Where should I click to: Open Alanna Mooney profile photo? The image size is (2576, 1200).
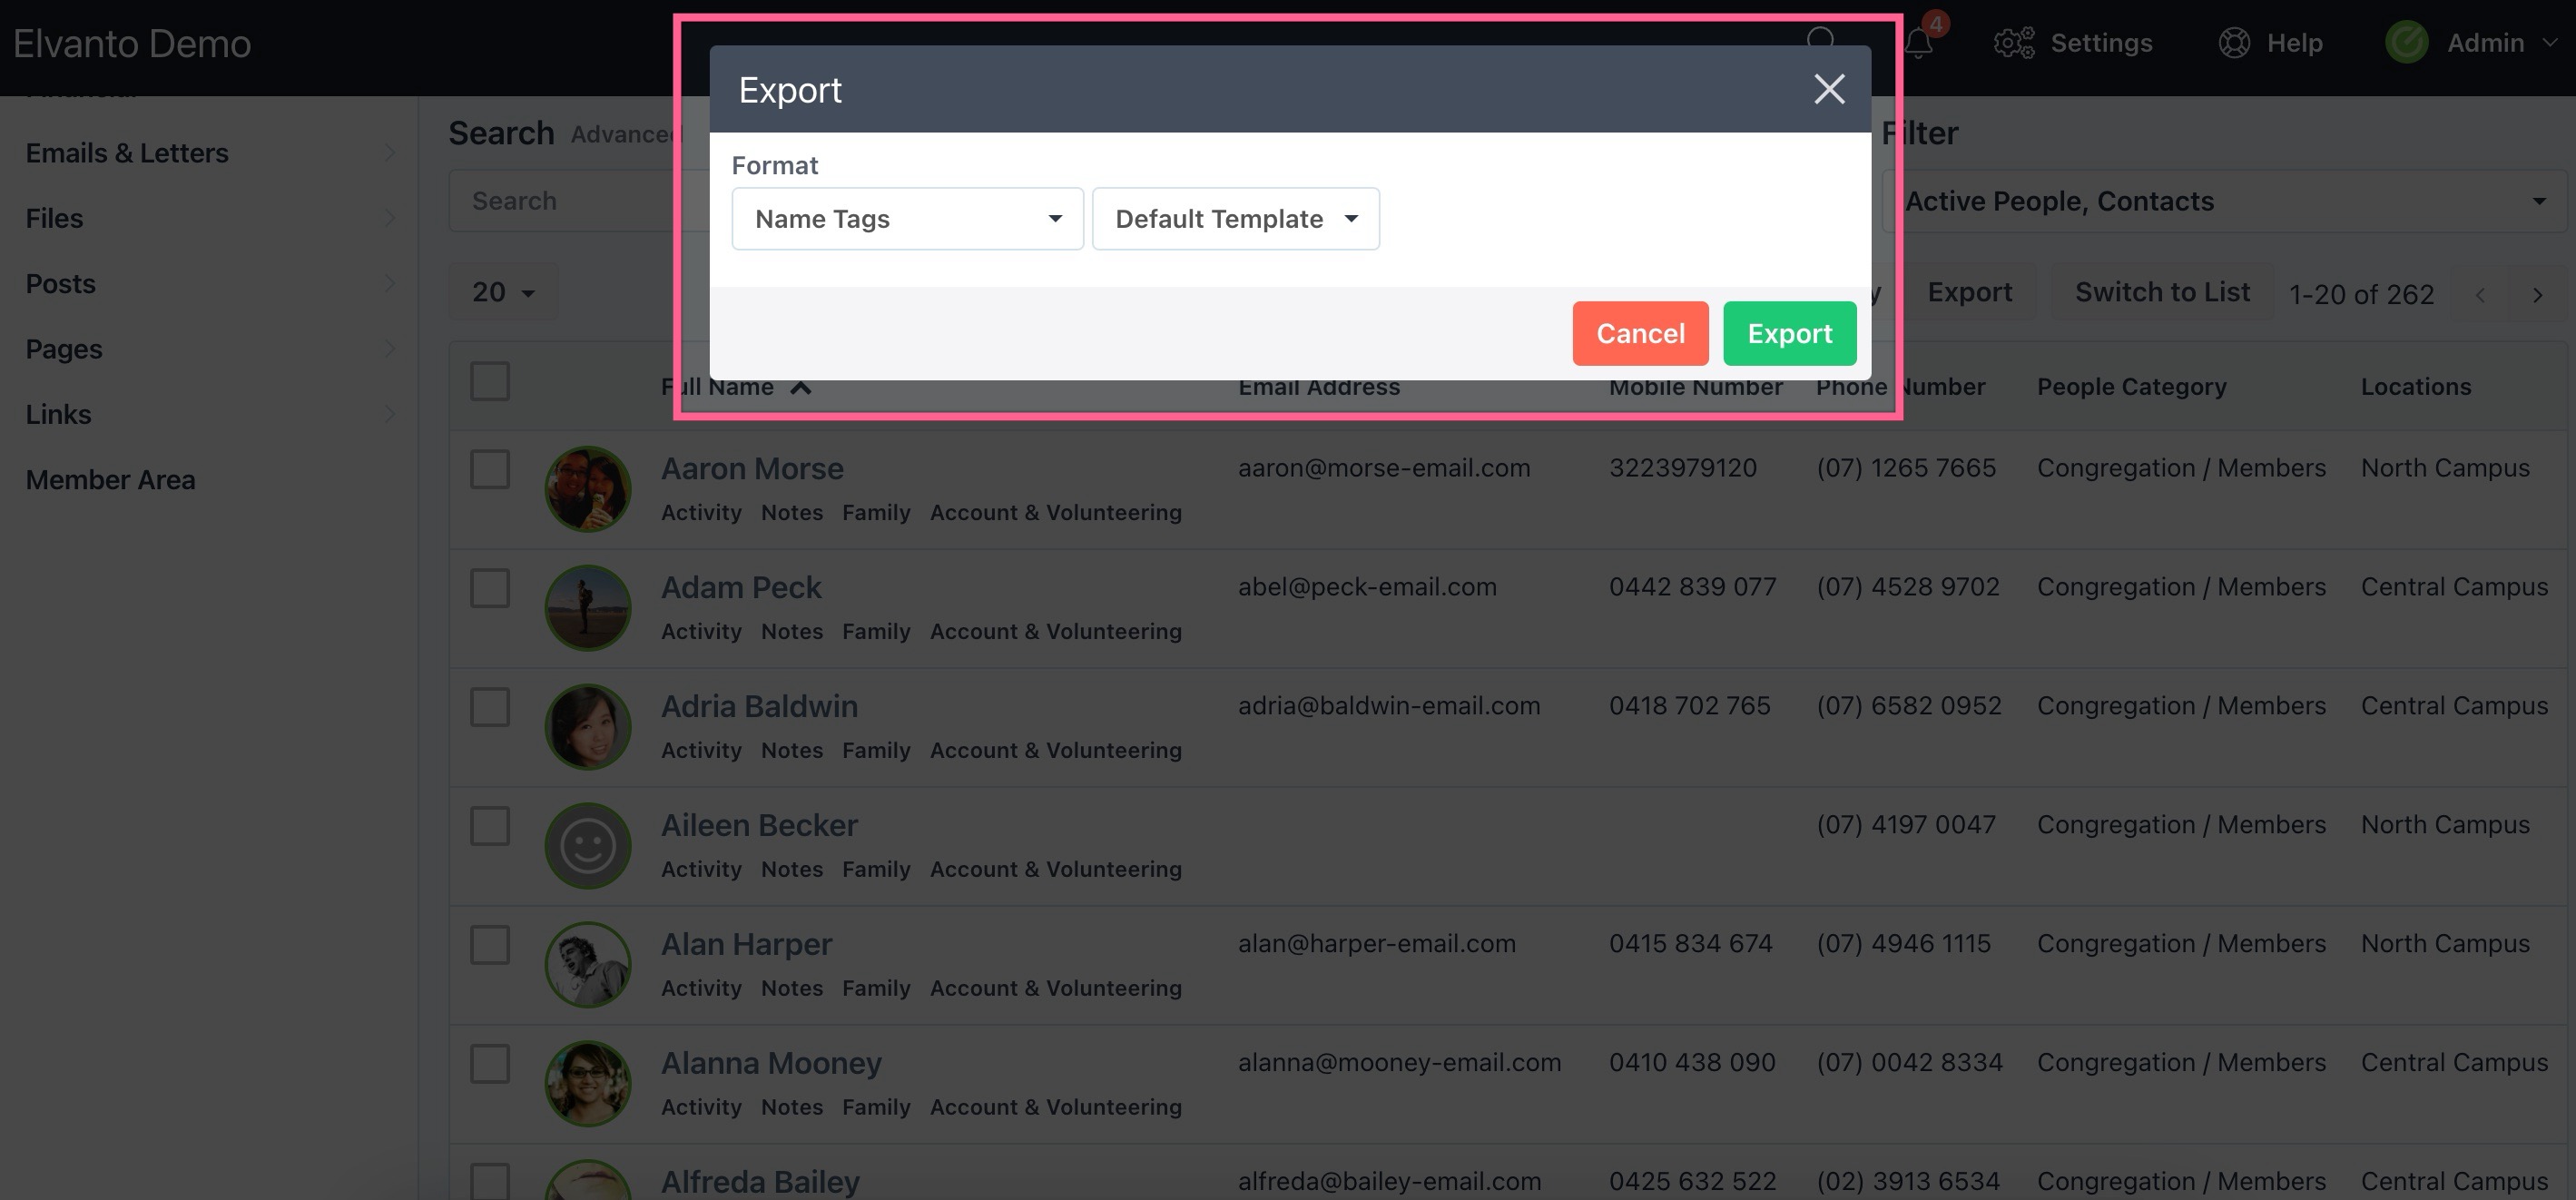[x=588, y=1084]
